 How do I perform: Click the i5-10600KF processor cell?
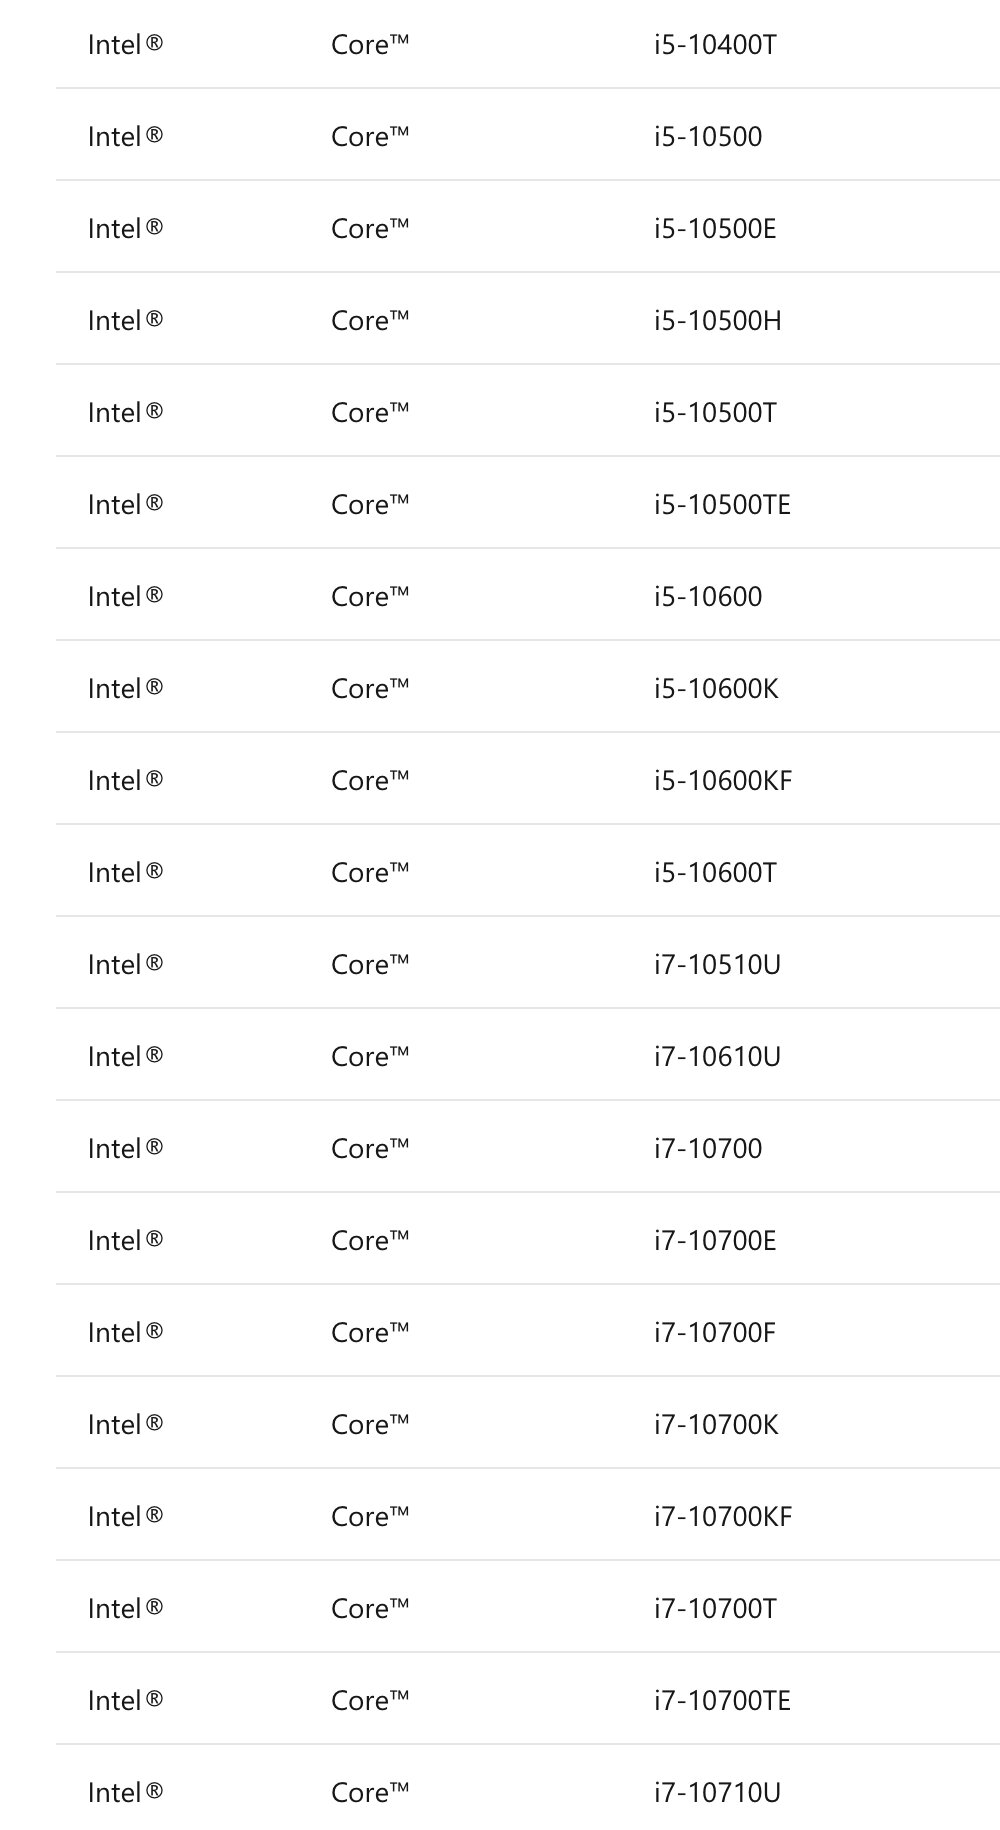[723, 781]
